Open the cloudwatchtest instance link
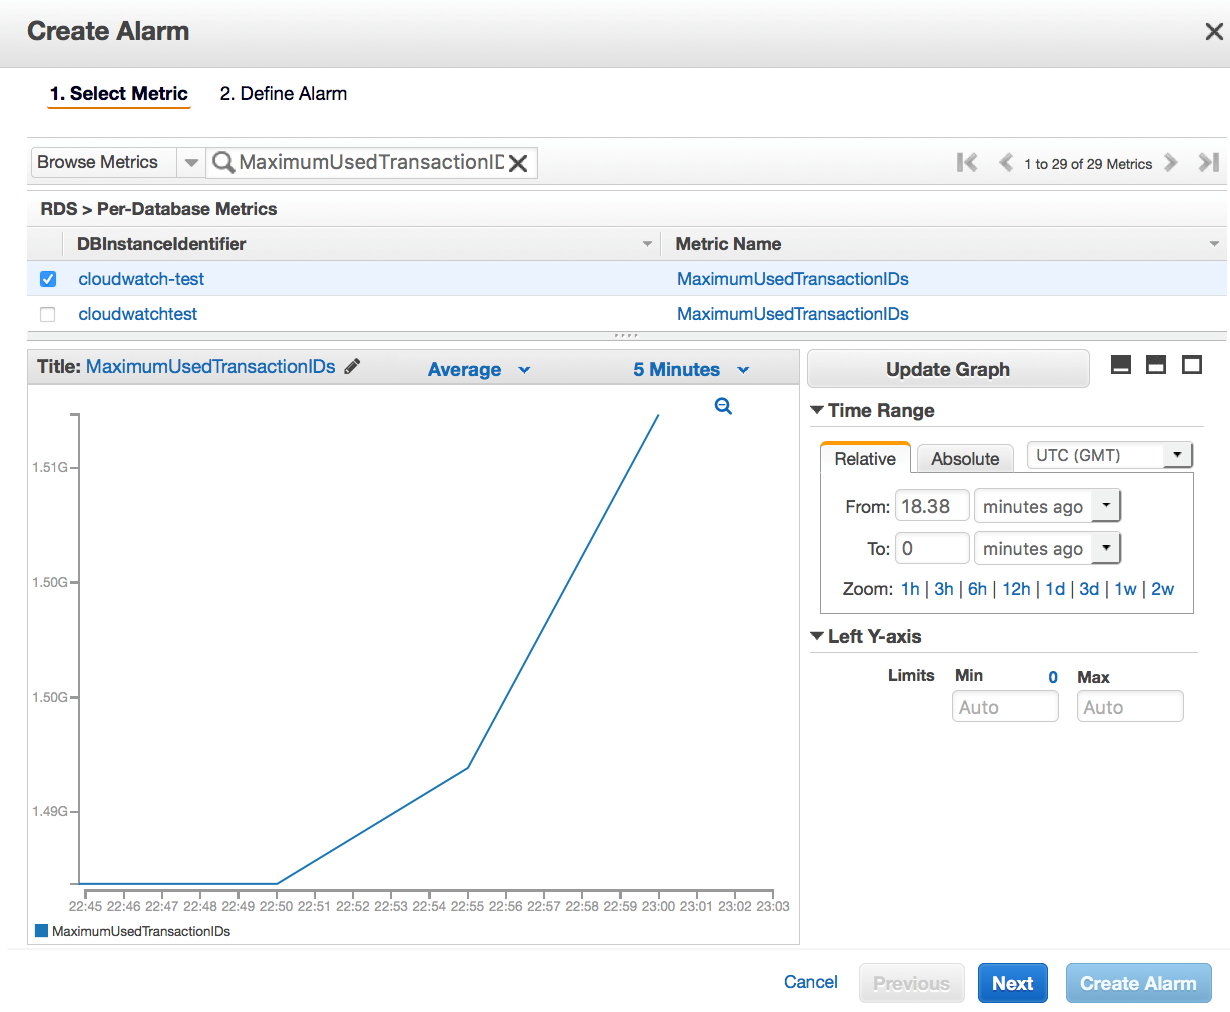 [x=138, y=314]
